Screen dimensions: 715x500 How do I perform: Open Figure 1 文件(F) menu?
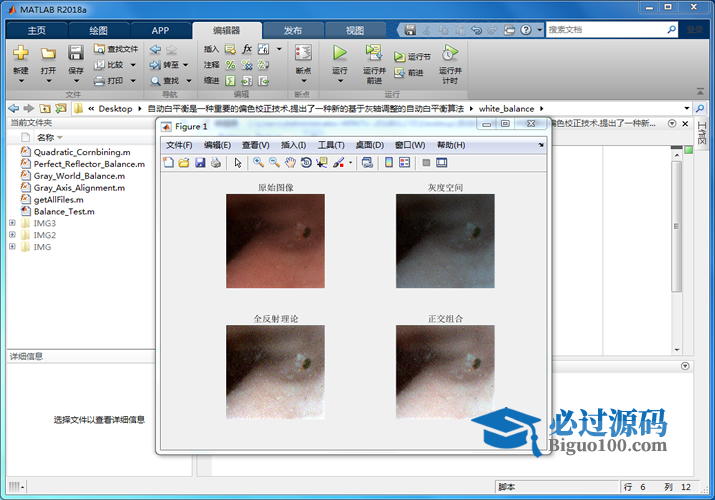click(x=179, y=145)
